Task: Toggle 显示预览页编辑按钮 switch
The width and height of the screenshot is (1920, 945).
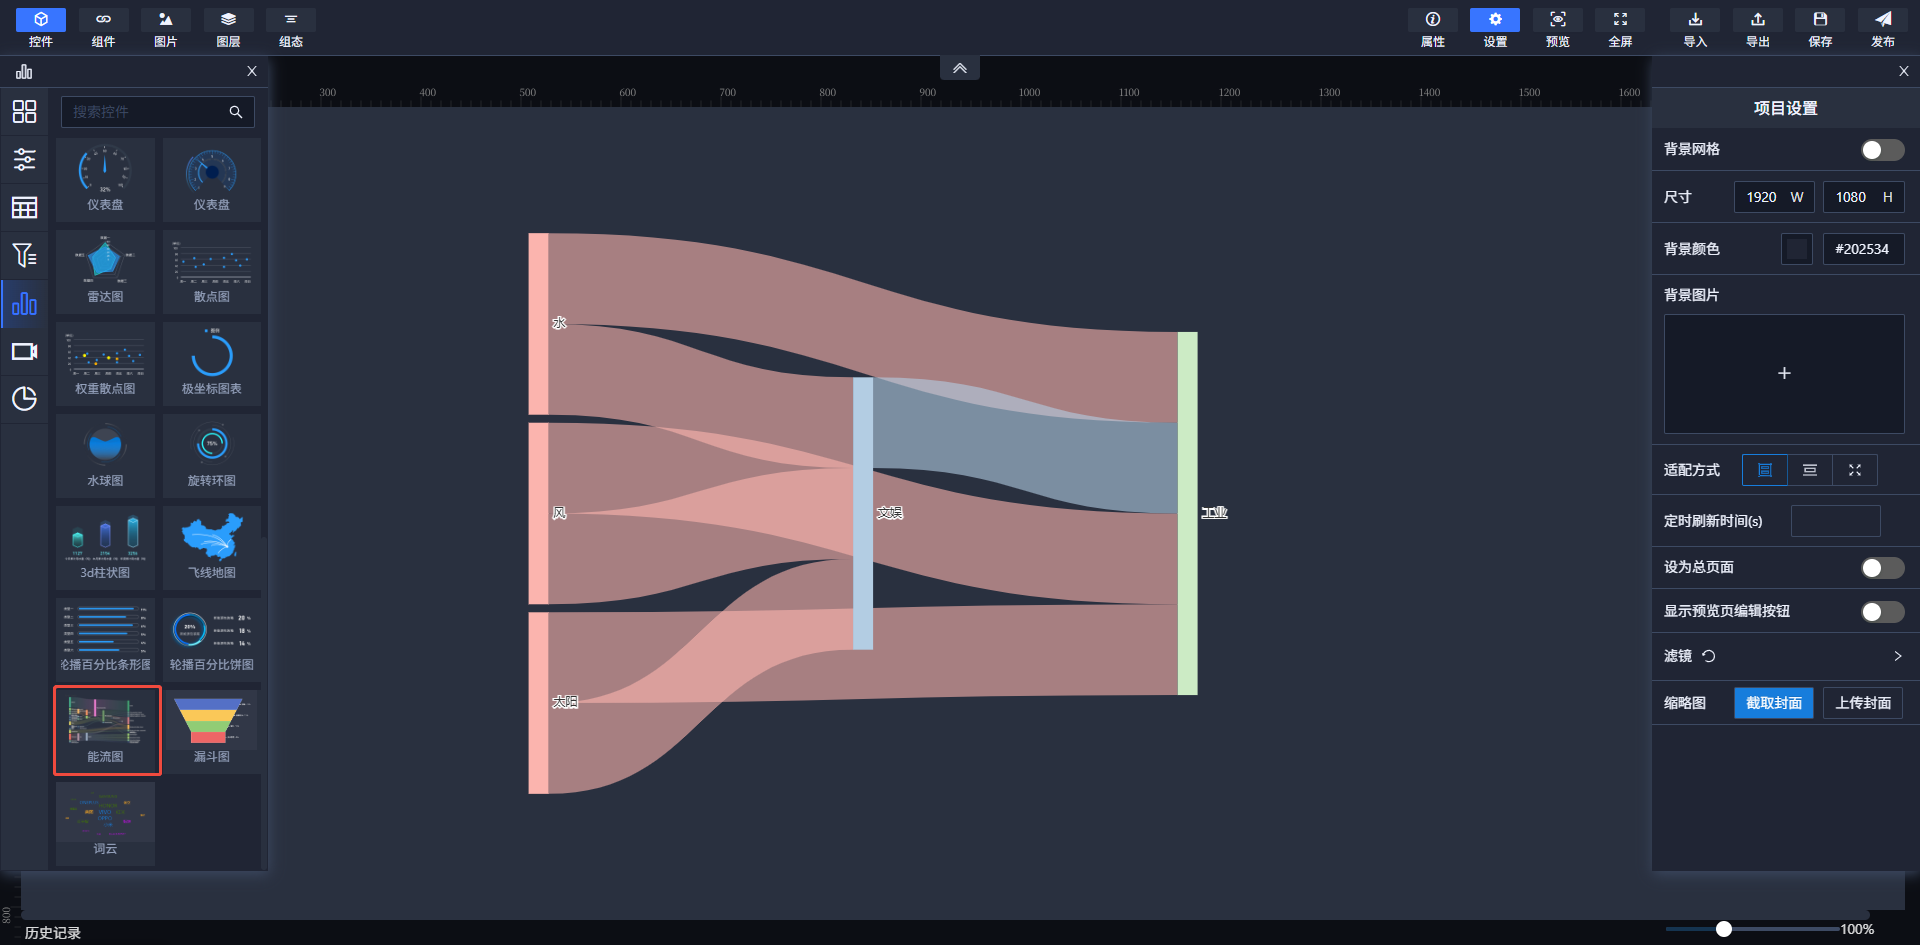Action: tap(1881, 612)
